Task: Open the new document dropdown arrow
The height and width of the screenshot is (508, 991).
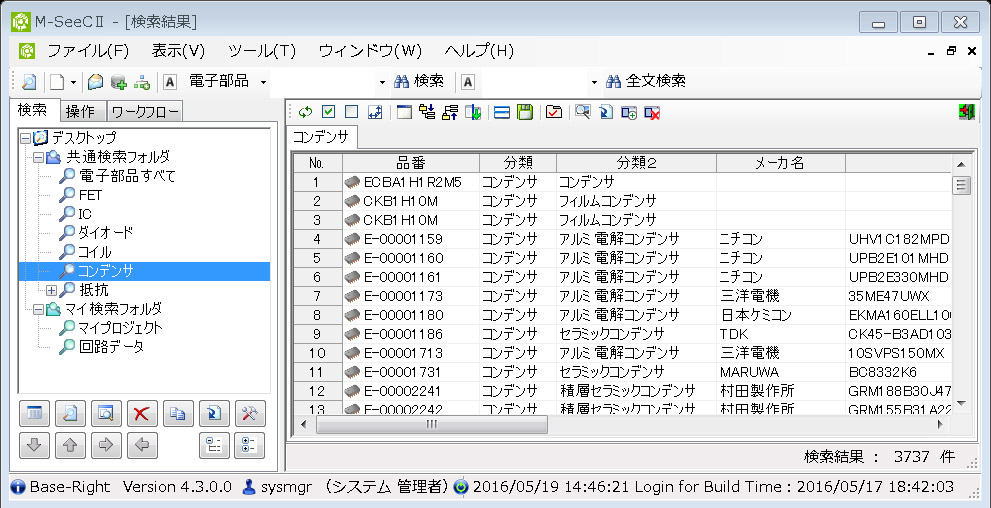Action: [73, 82]
